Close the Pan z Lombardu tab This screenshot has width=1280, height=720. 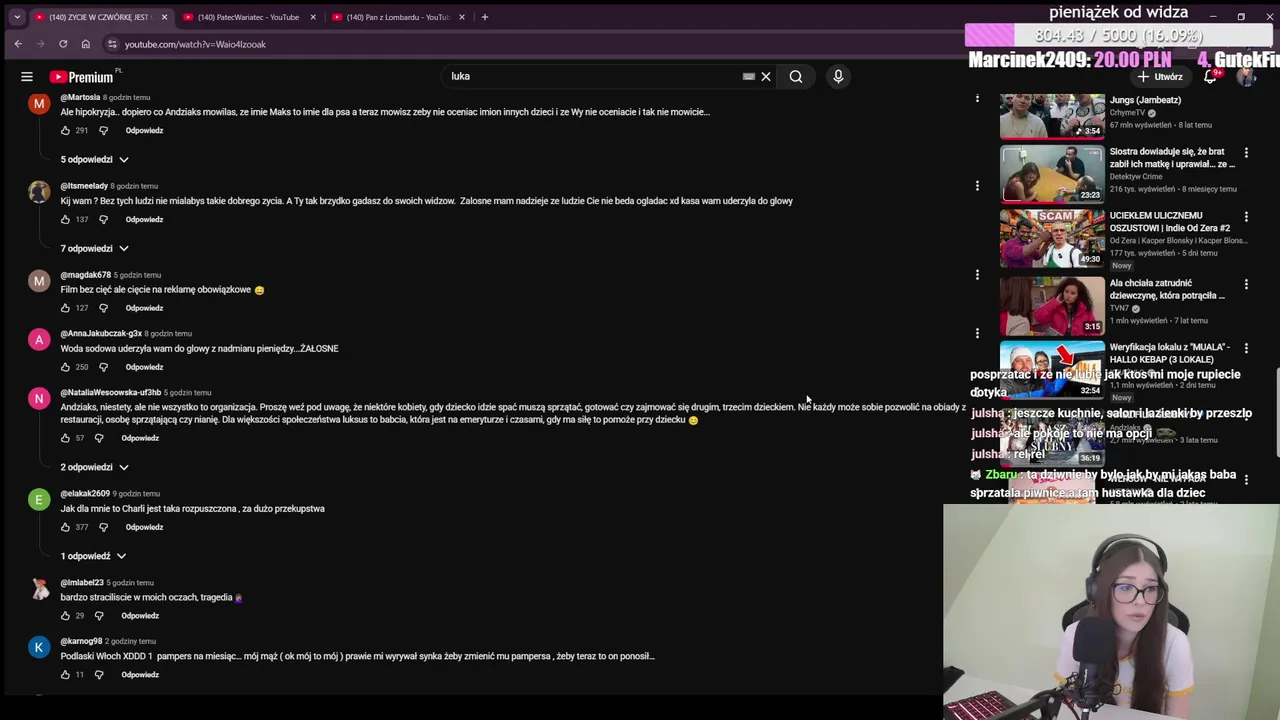coord(462,17)
